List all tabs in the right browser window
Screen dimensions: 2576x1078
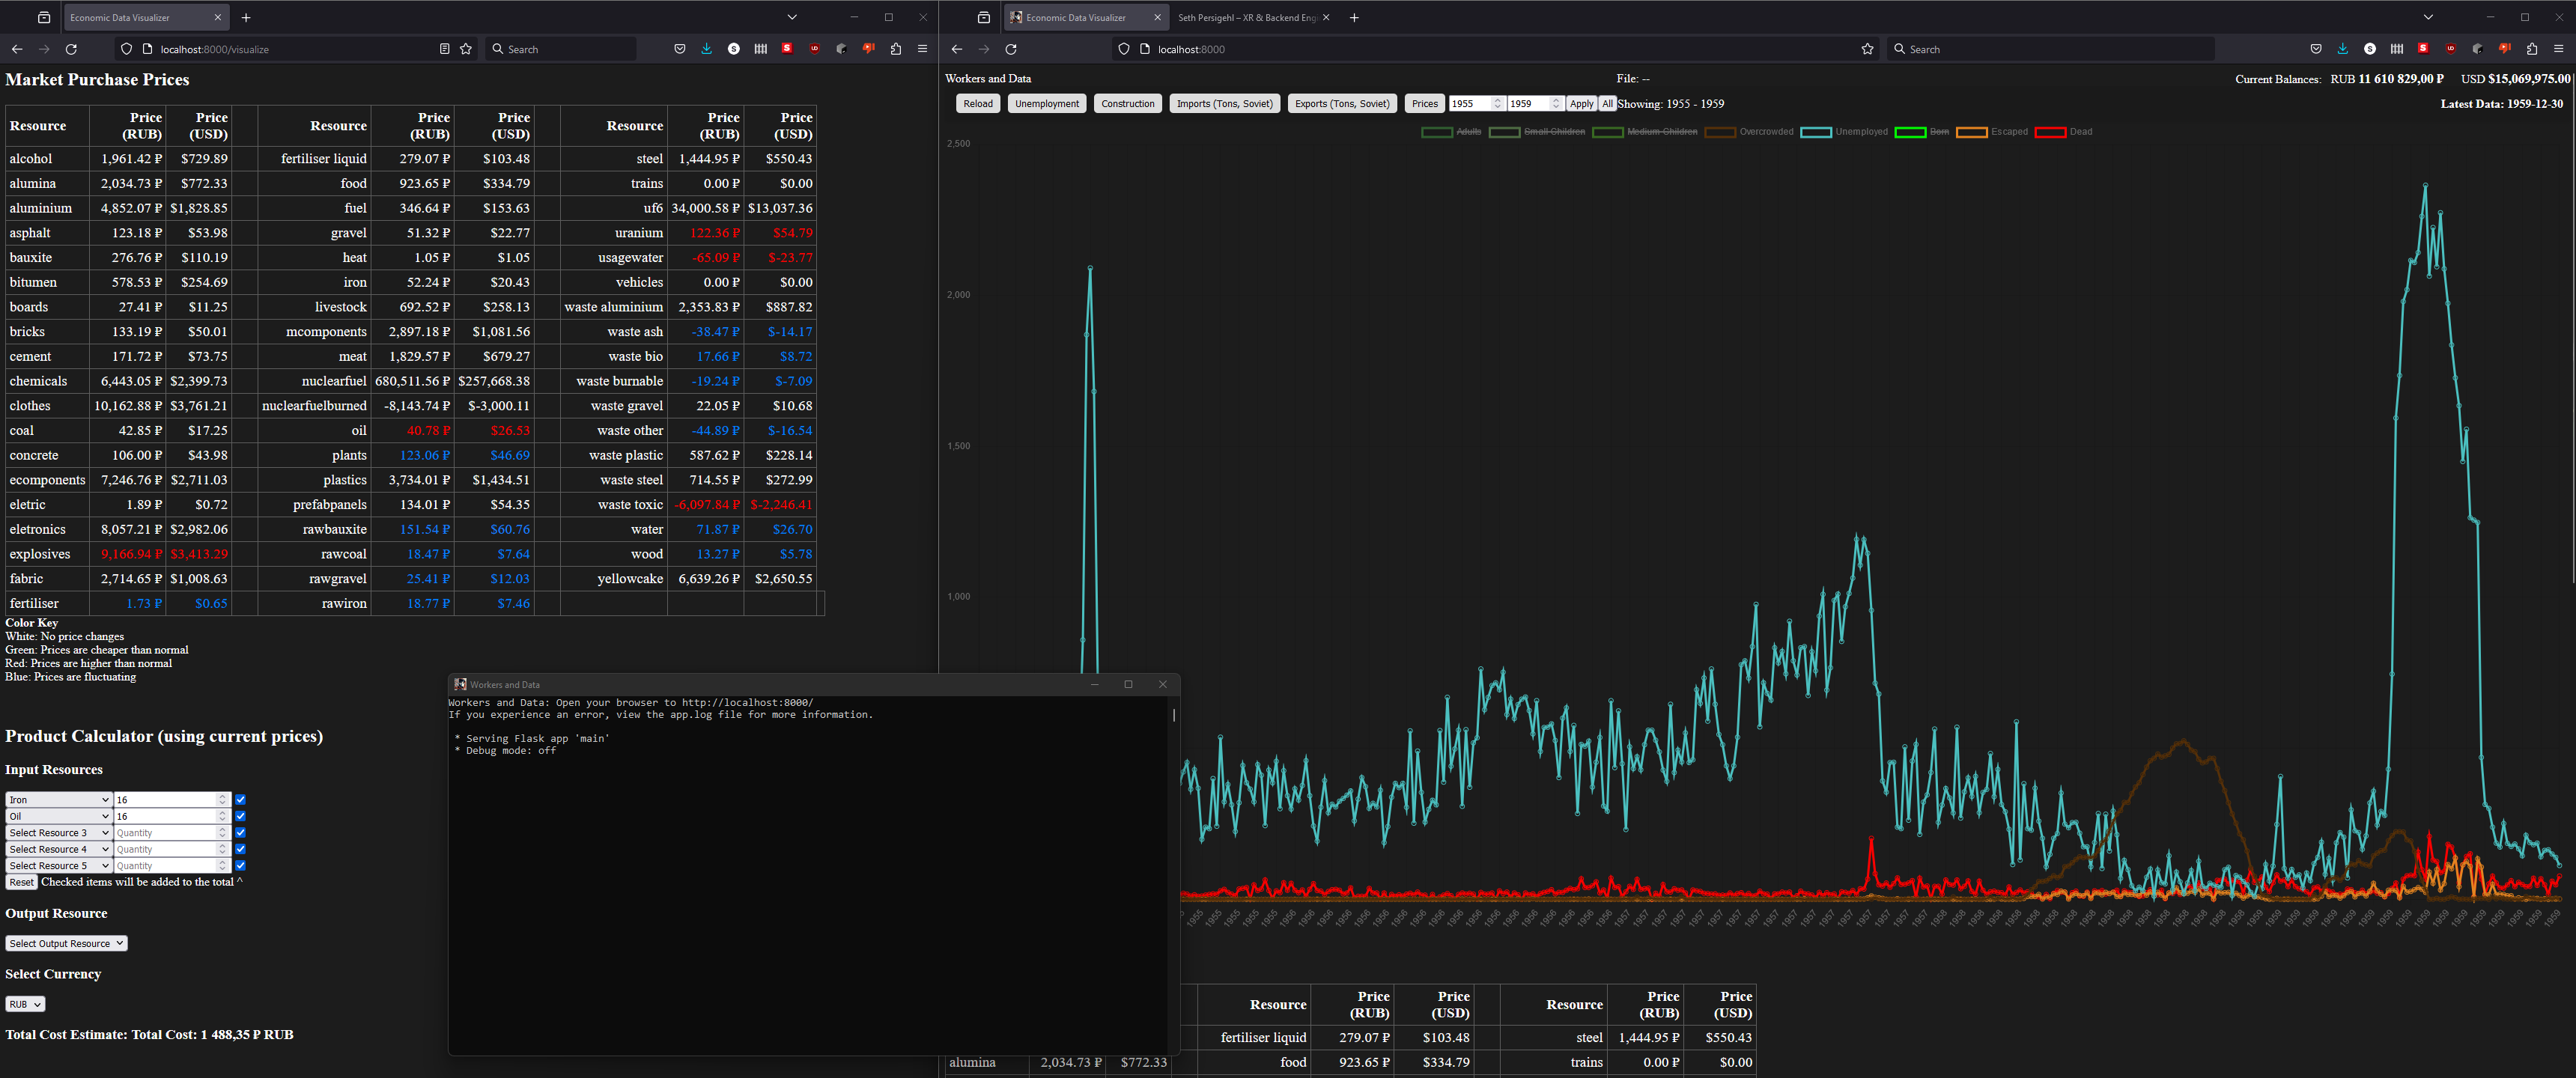tap(2428, 17)
